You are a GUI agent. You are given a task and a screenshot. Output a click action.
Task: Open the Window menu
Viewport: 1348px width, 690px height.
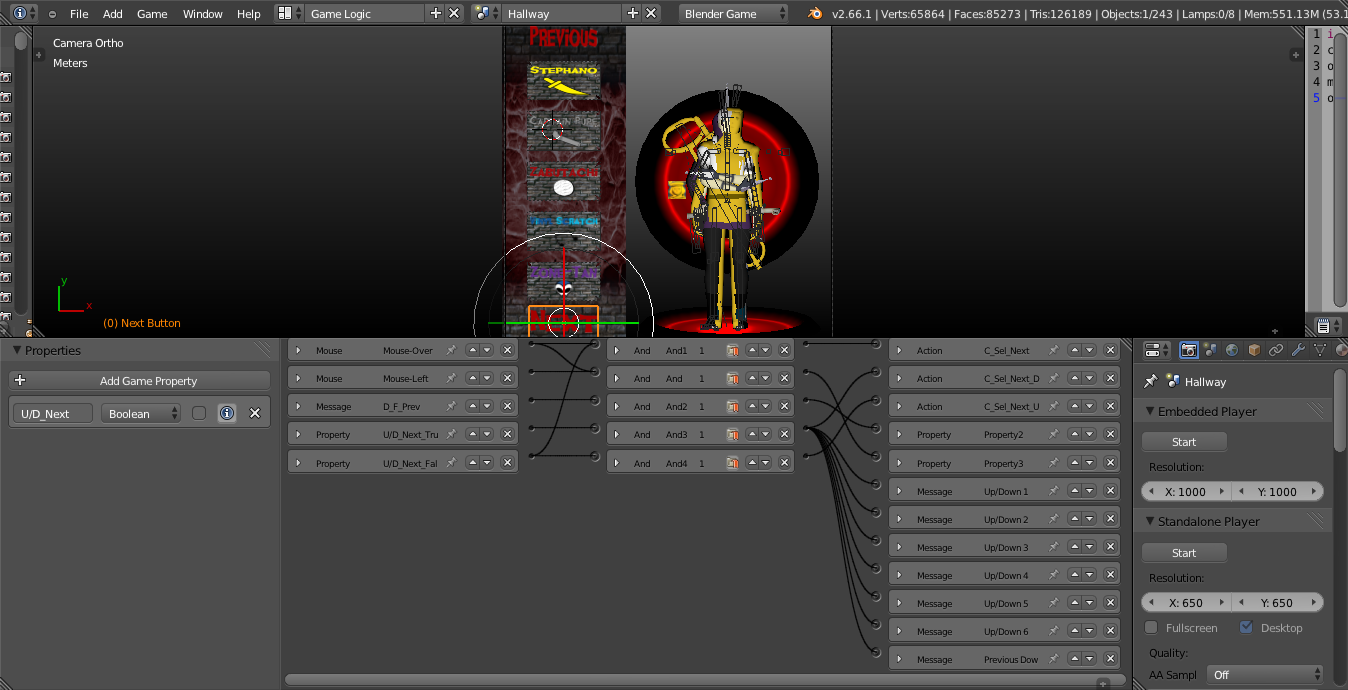pyautogui.click(x=203, y=14)
